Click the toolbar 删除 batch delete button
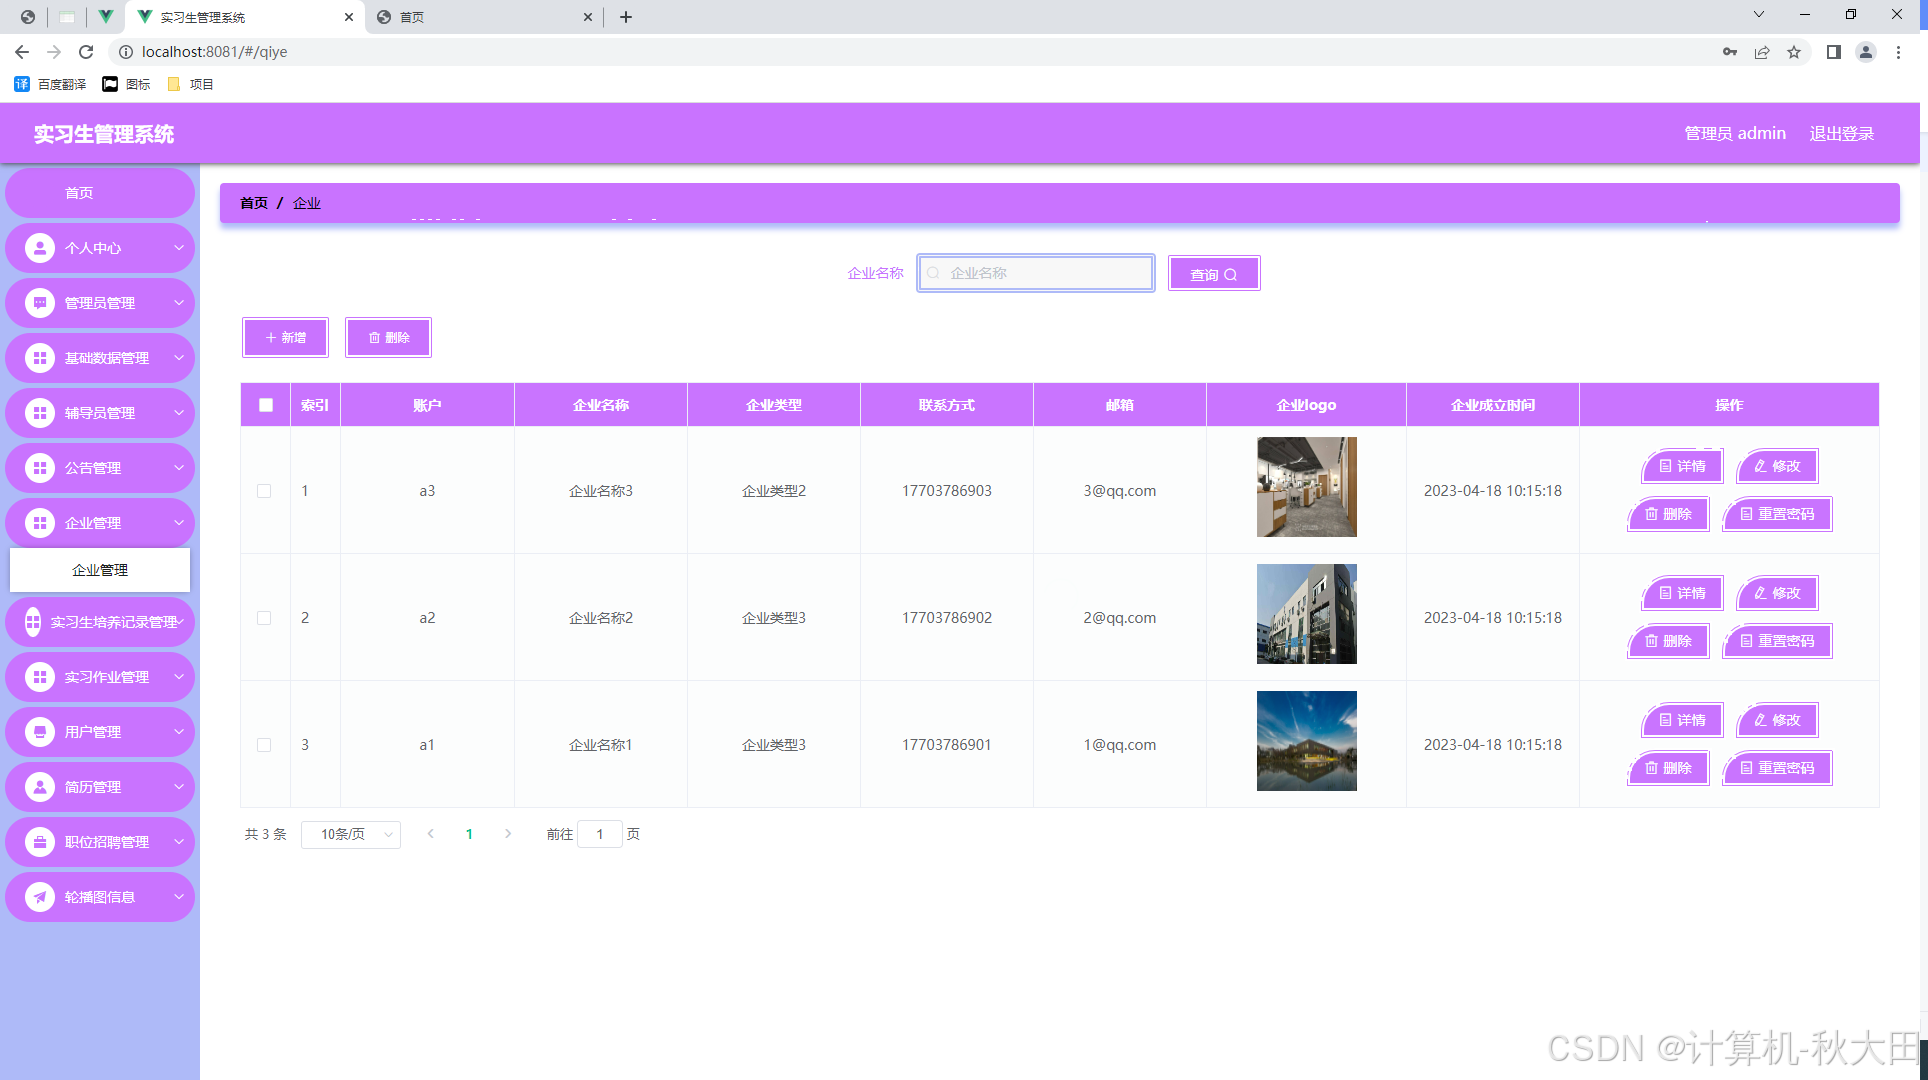 [x=388, y=338]
